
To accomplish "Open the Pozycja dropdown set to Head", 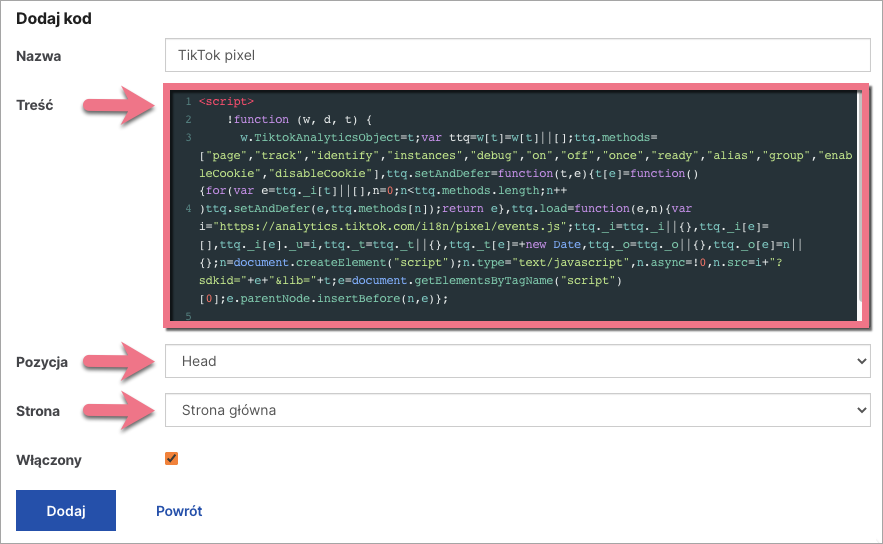I will pos(517,362).
